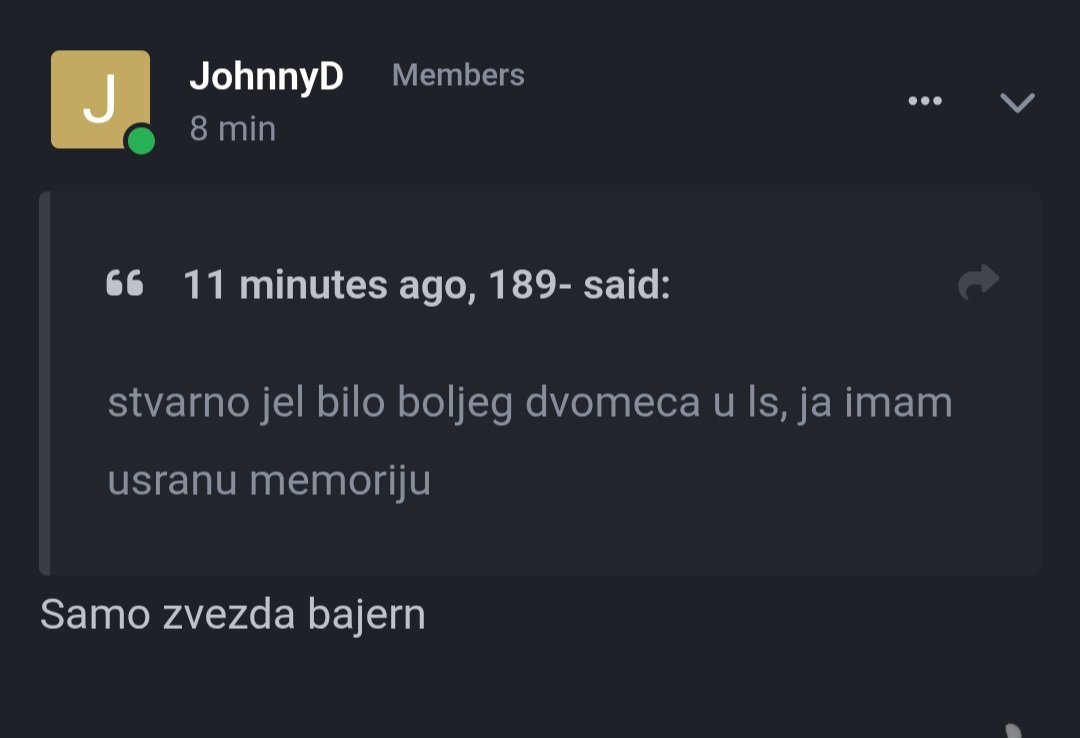Screen dimensions: 1080x738
Task: Open quoted member 189- in header
Action: (x=530, y=284)
